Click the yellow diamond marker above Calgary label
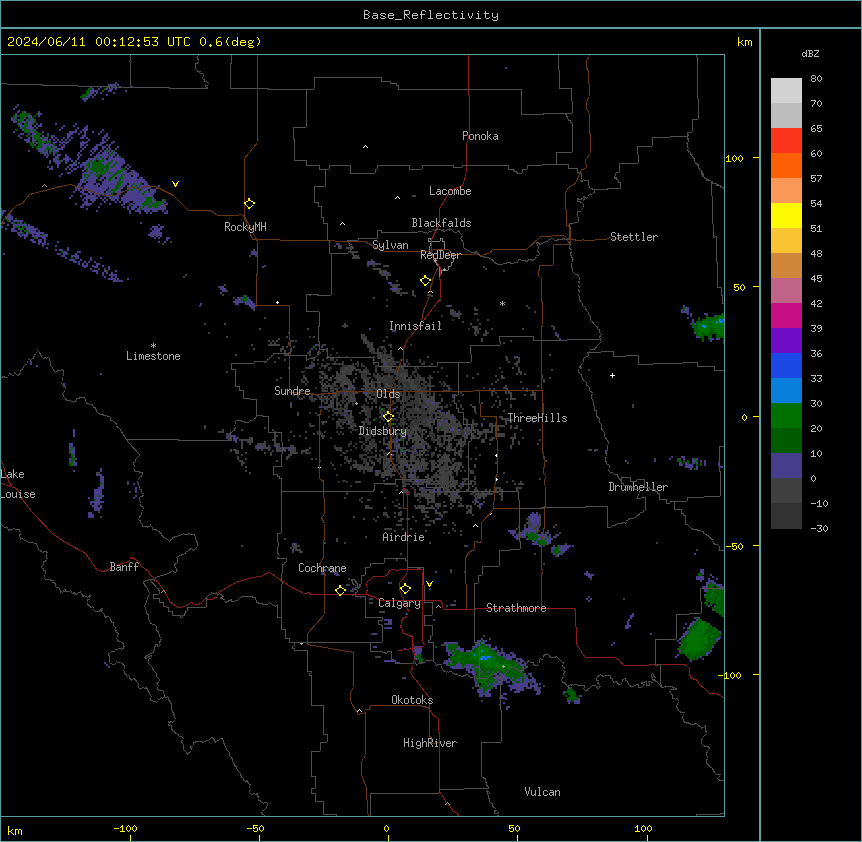This screenshot has height=842, width=862. tap(405, 589)
